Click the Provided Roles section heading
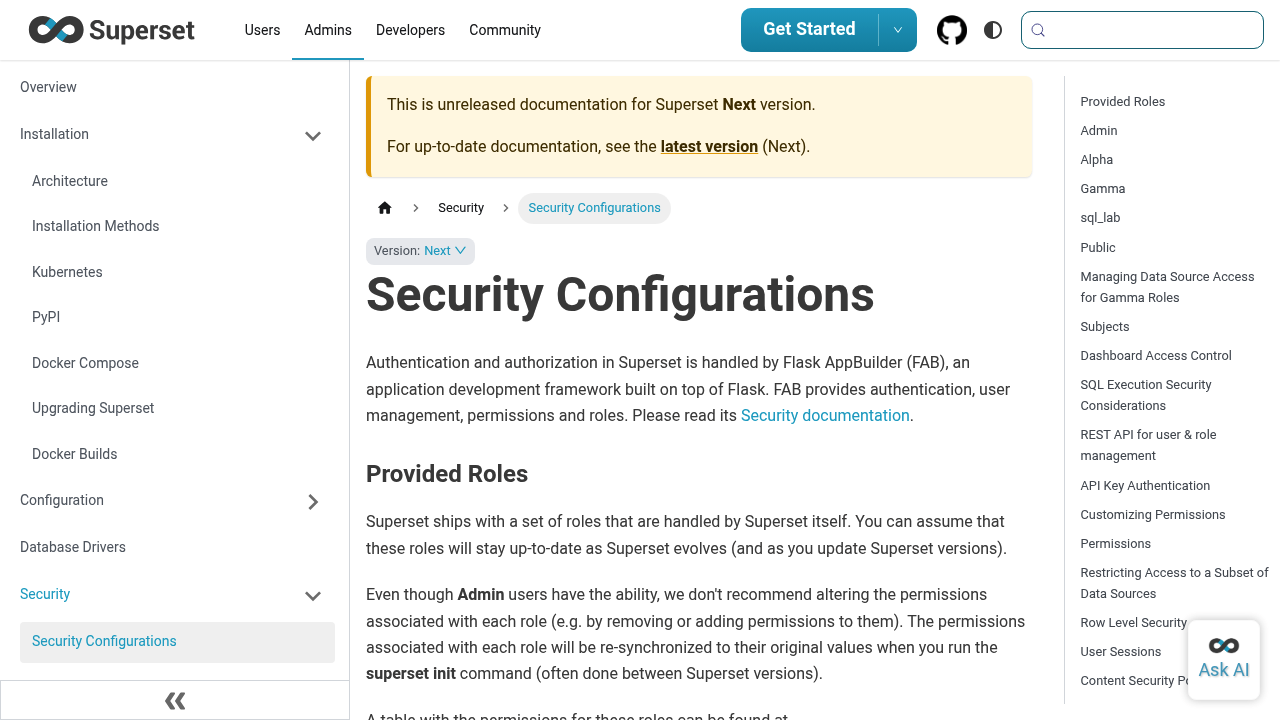This screenshot has height=720, width=1280. (x=447, y=474)
